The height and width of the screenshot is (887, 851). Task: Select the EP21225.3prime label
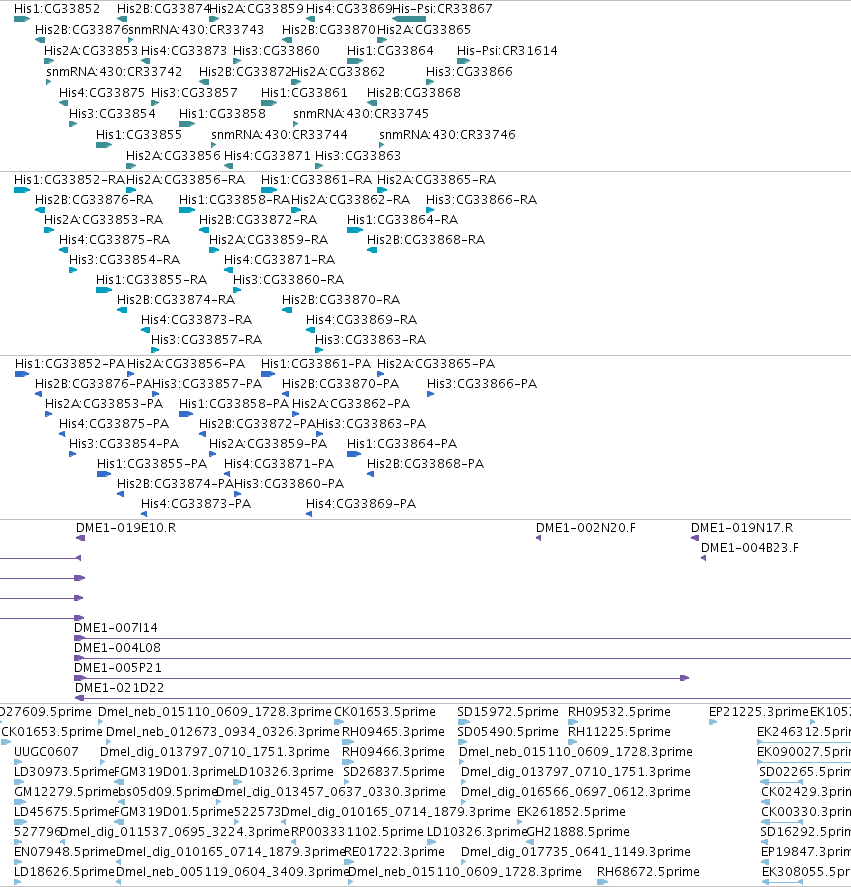pos(759,712)
